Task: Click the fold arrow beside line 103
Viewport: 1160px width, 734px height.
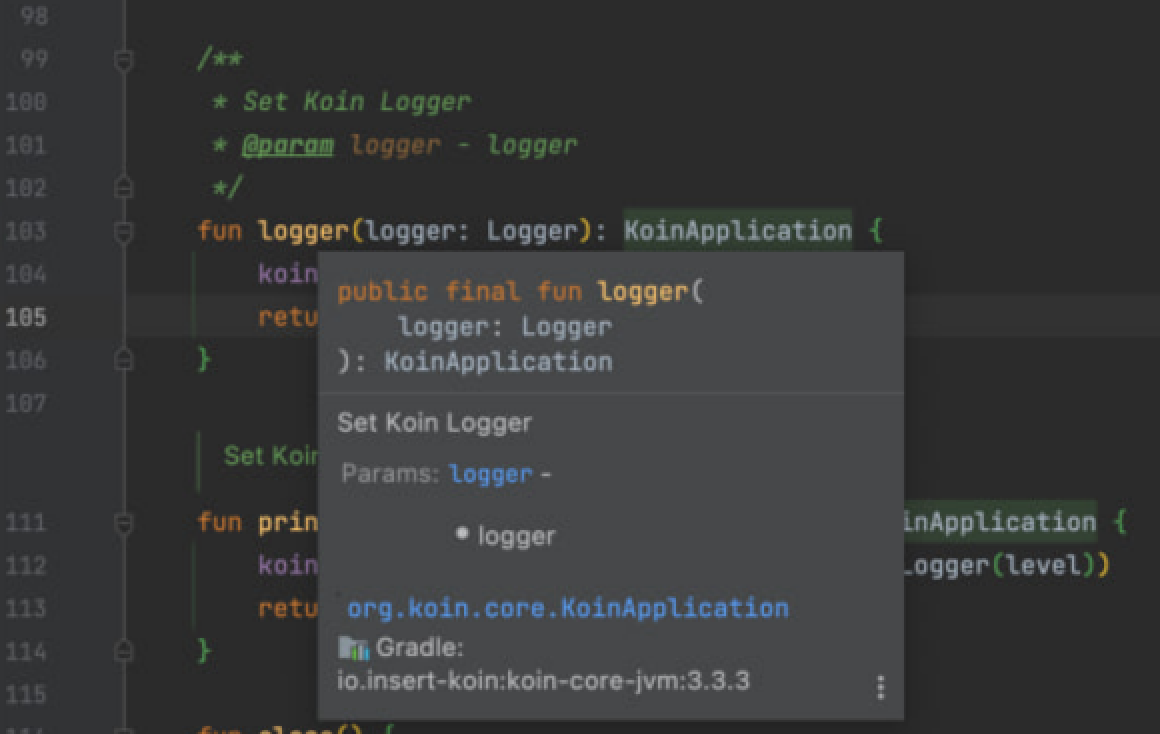Action: click(x=122, y=230)
